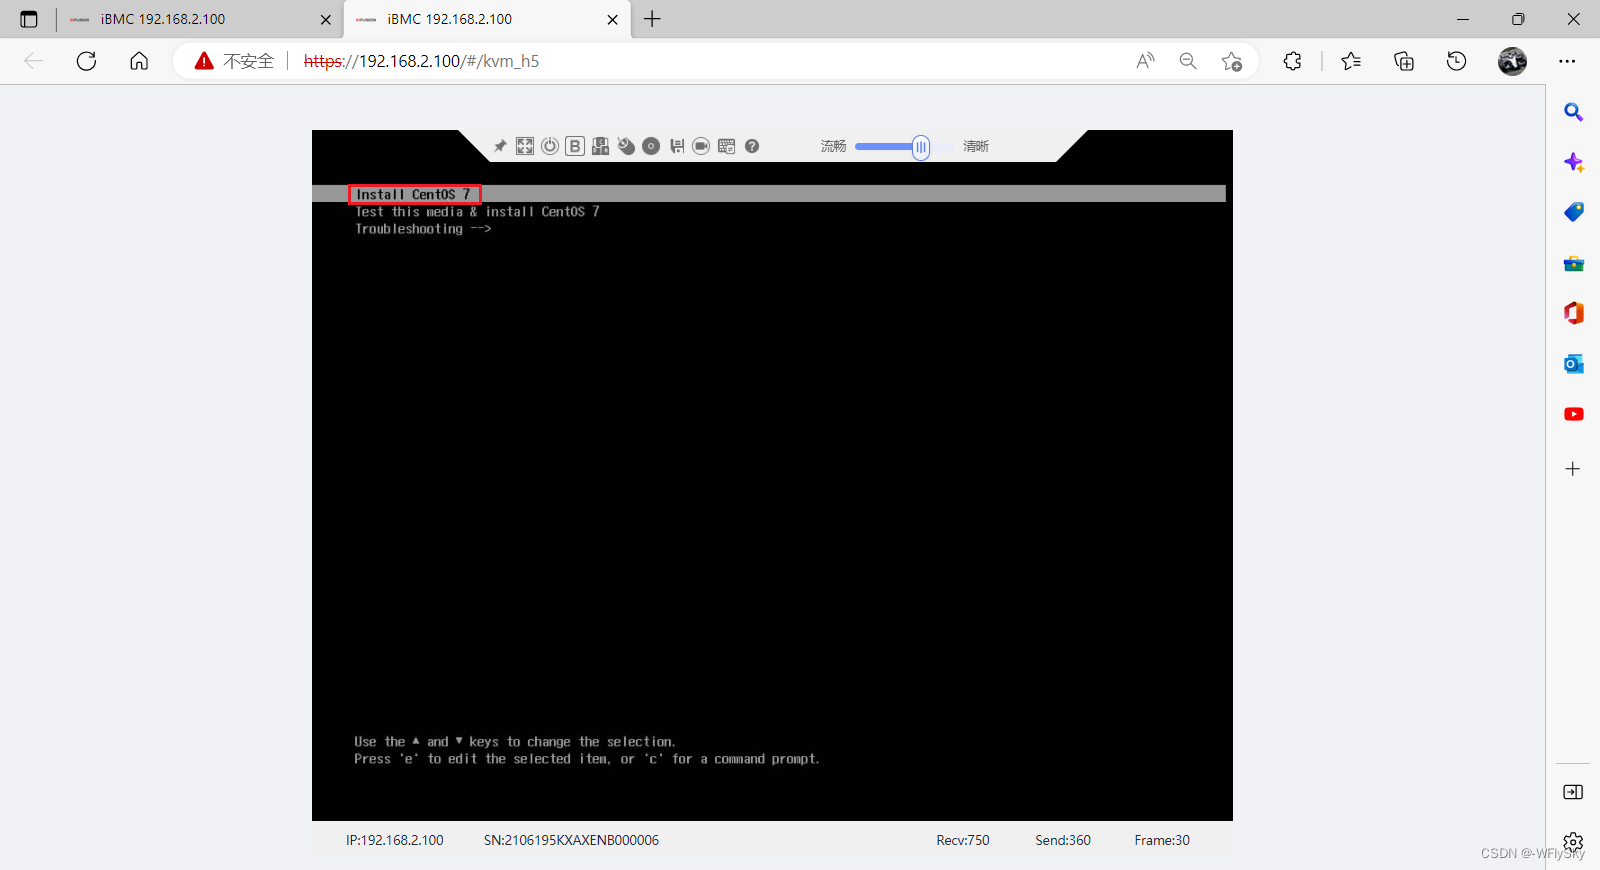
Task: Open the save/USB key icon
Action: [x=677, y=146]
